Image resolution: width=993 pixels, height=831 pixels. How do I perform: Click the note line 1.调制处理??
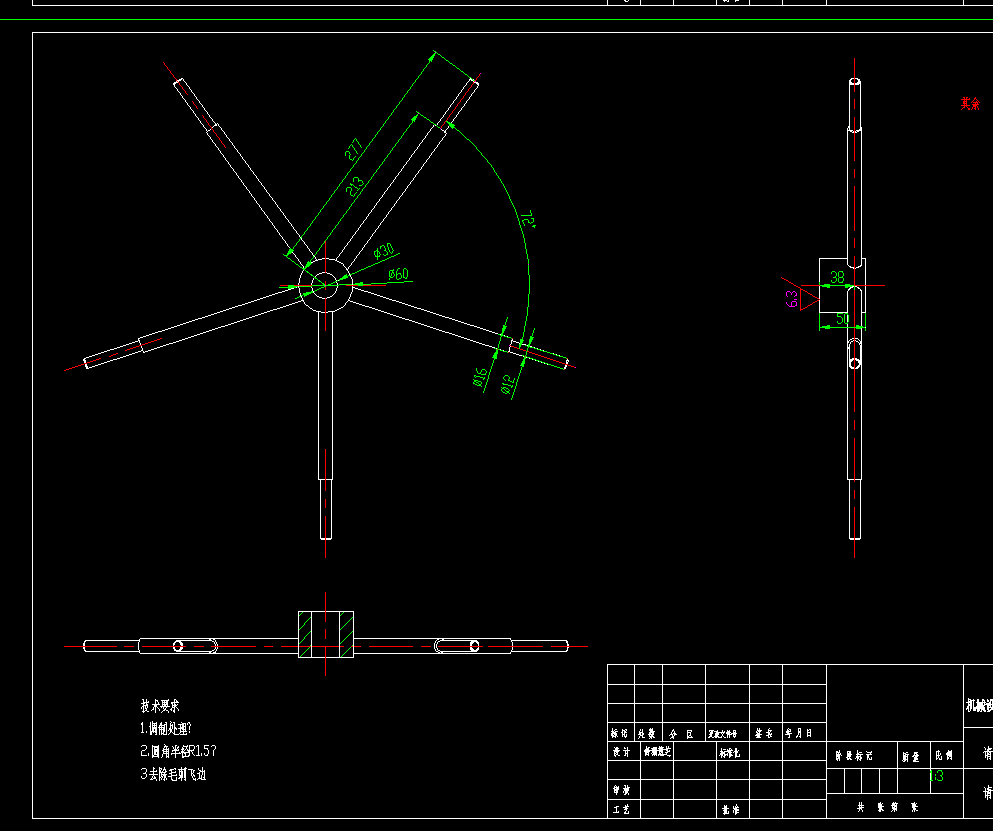point(166,728)
